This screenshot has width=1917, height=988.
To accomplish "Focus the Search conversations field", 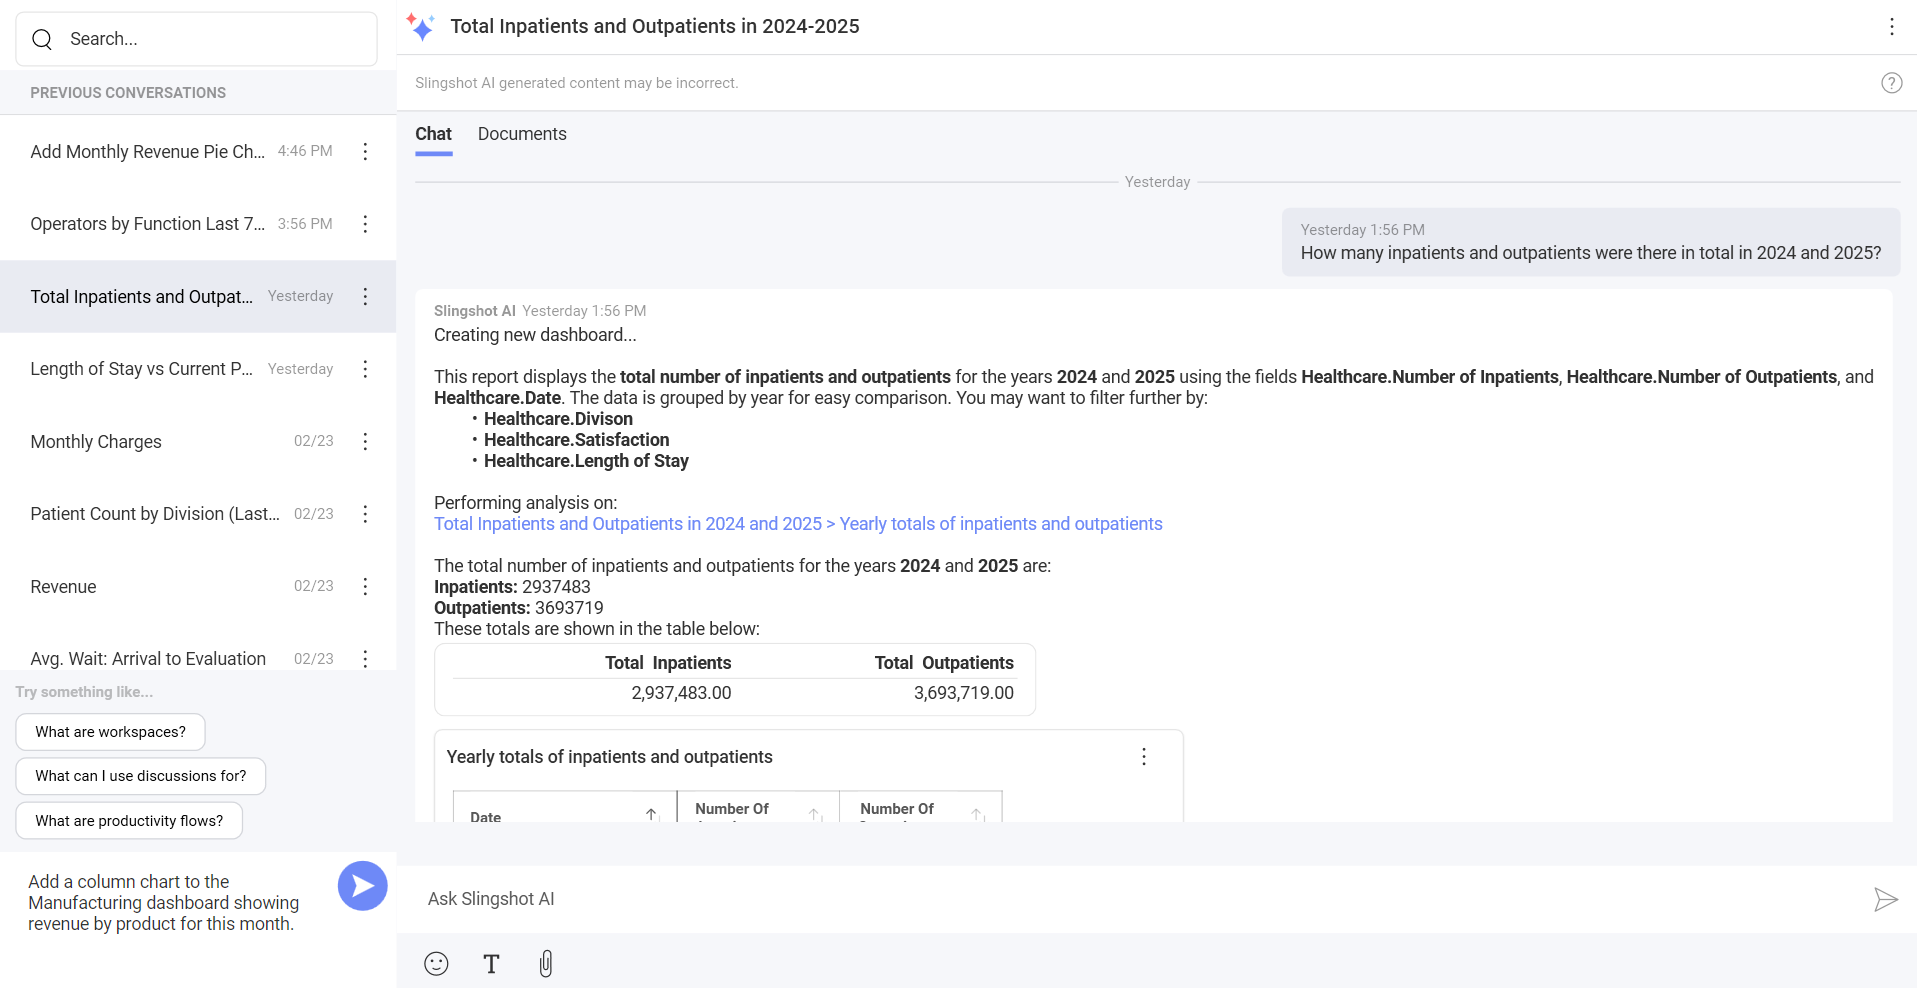I will tap(196, 39).
